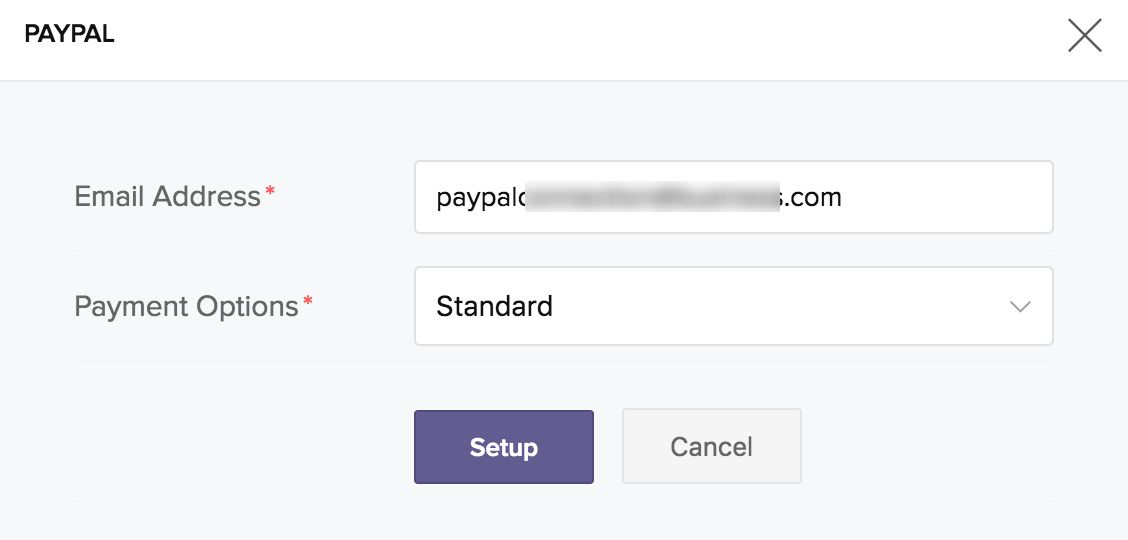Click the dropdown chevron in Payment Options

1020,307
